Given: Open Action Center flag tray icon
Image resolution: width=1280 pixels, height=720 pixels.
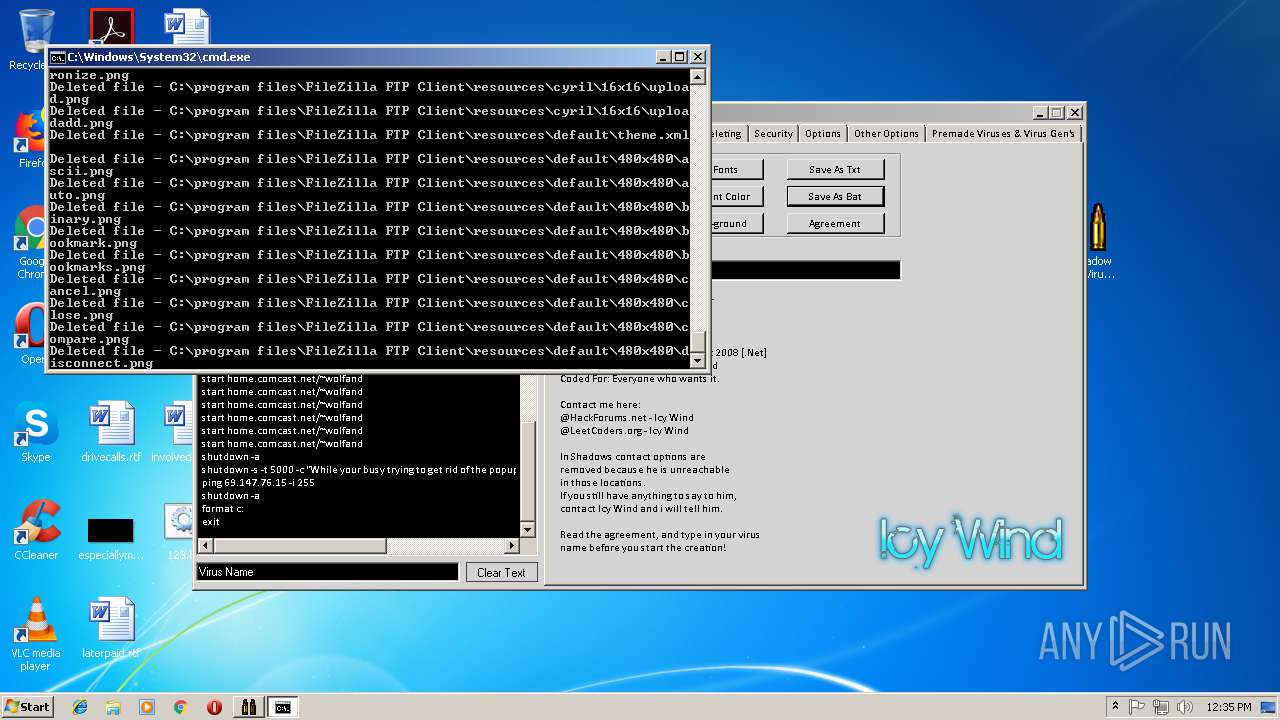Looking at the screenshot, I should coord(1137,707).
